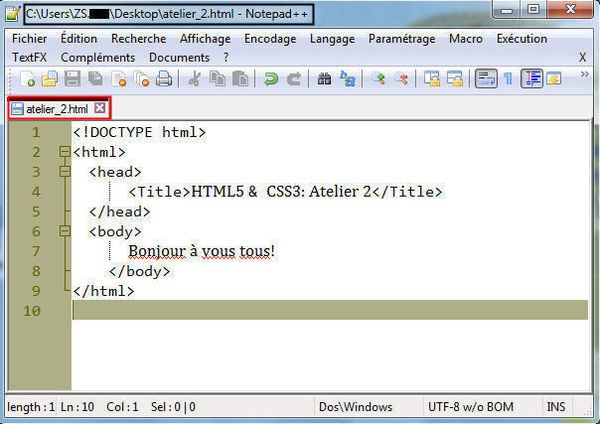Open a file using the folder icon
Viewport: 600px width, 424px height.
[x=49, y=79]
